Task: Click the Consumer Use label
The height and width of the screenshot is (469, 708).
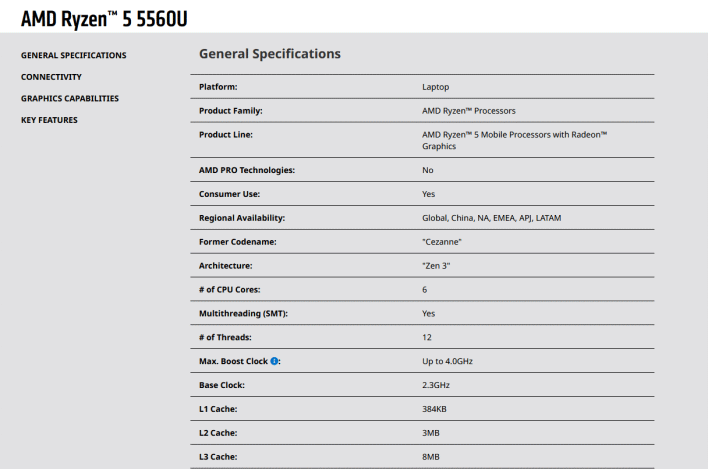Action: 229,194
